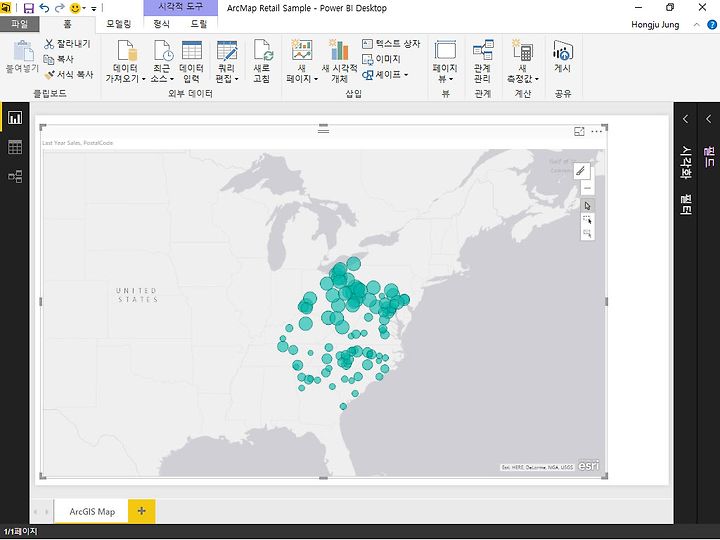Send feedback via the smiley face icon
Screen dimensions: 720x540
[75, 8]
